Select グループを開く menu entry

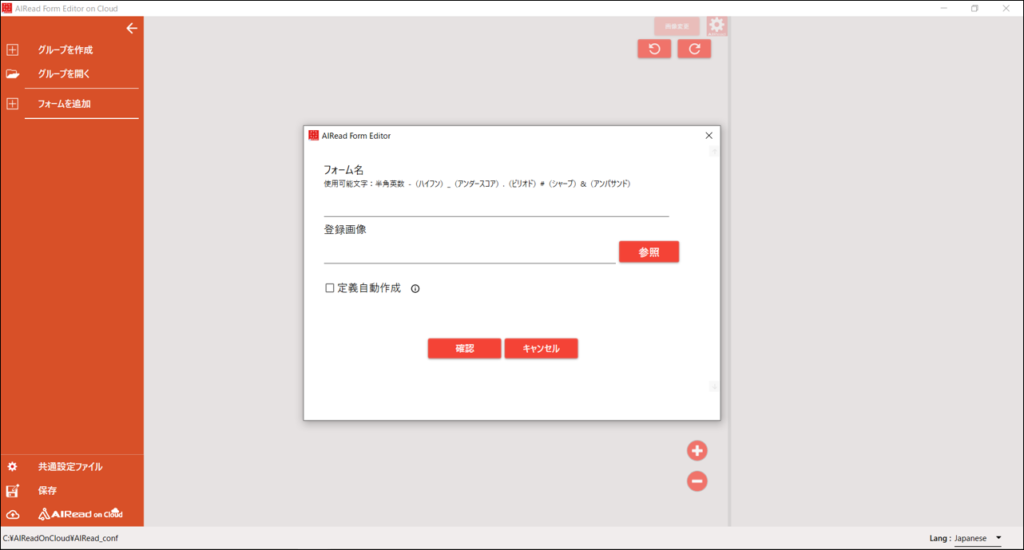pyautogui.click(x=63, y=74)
